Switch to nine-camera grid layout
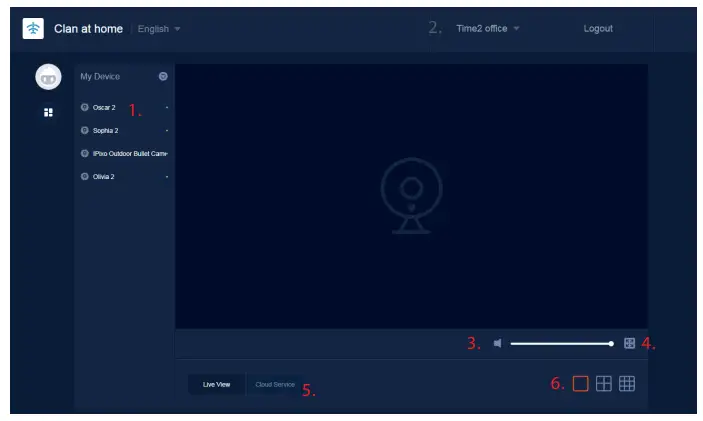This screenshot has height=421, width=703. (x=627, y=384)
